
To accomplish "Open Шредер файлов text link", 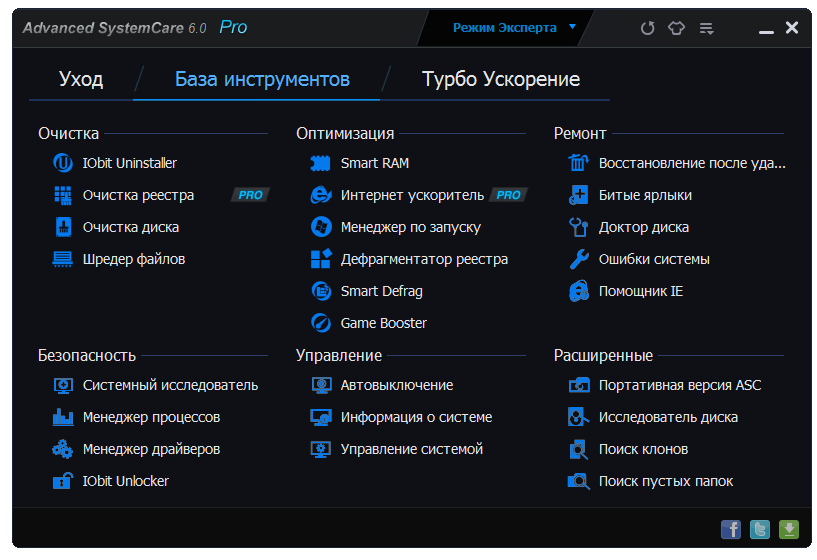I will 134,259.
